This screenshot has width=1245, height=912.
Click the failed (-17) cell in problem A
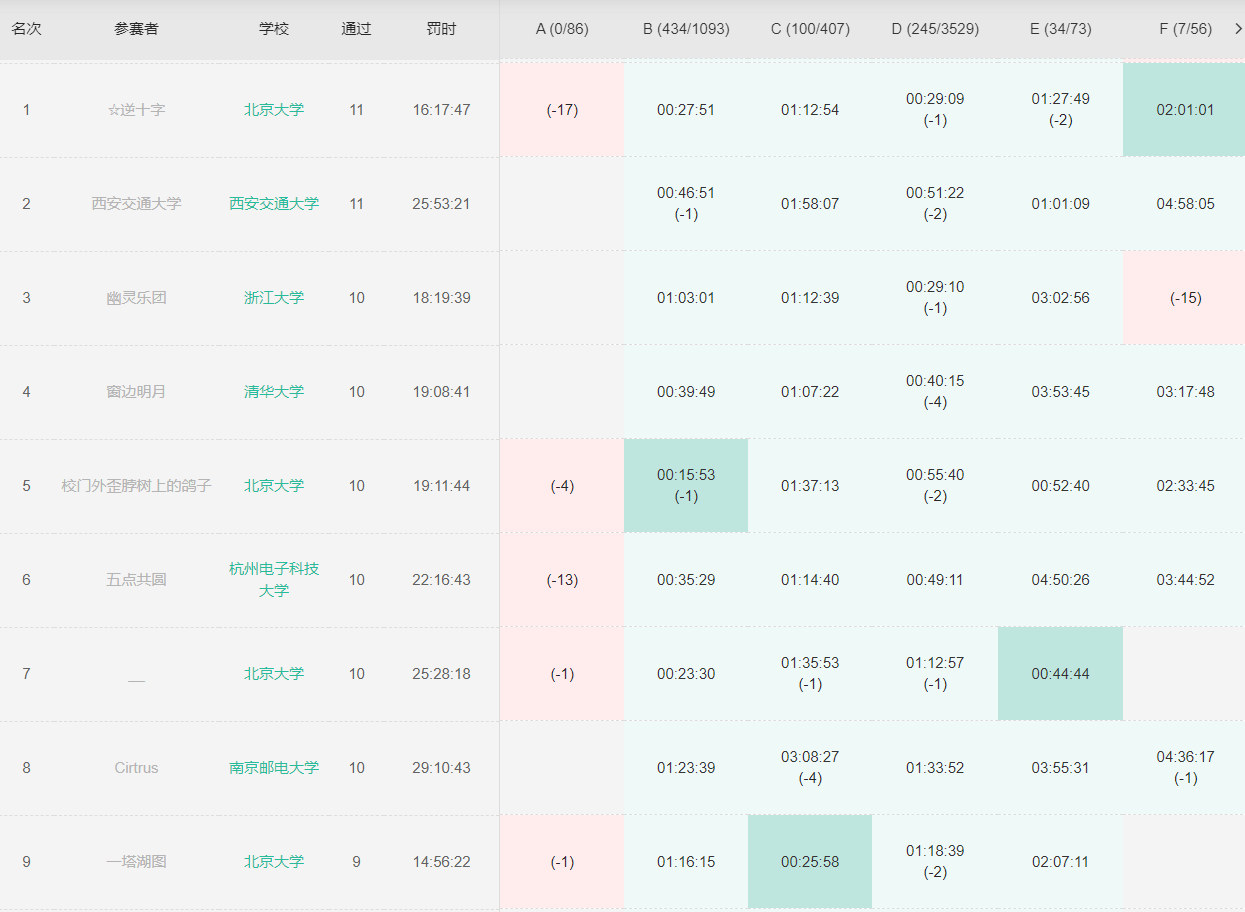[562, 110]
